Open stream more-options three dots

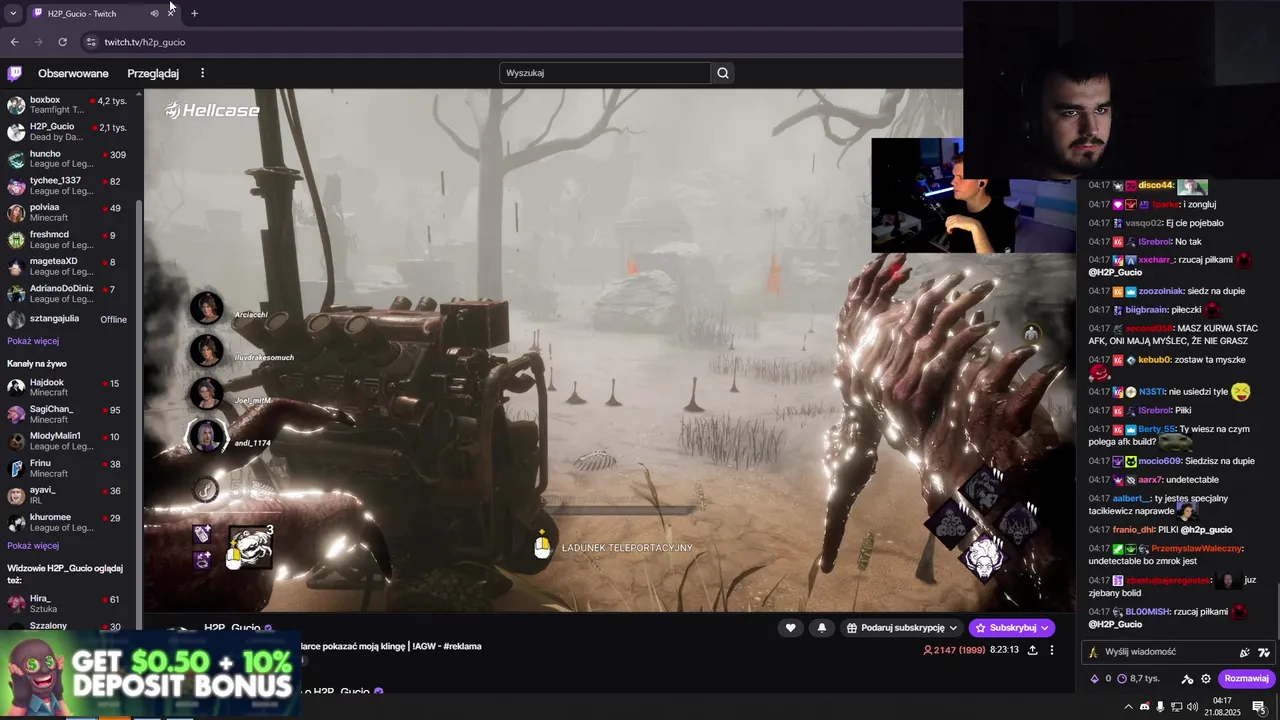[x=1051, y=650]
